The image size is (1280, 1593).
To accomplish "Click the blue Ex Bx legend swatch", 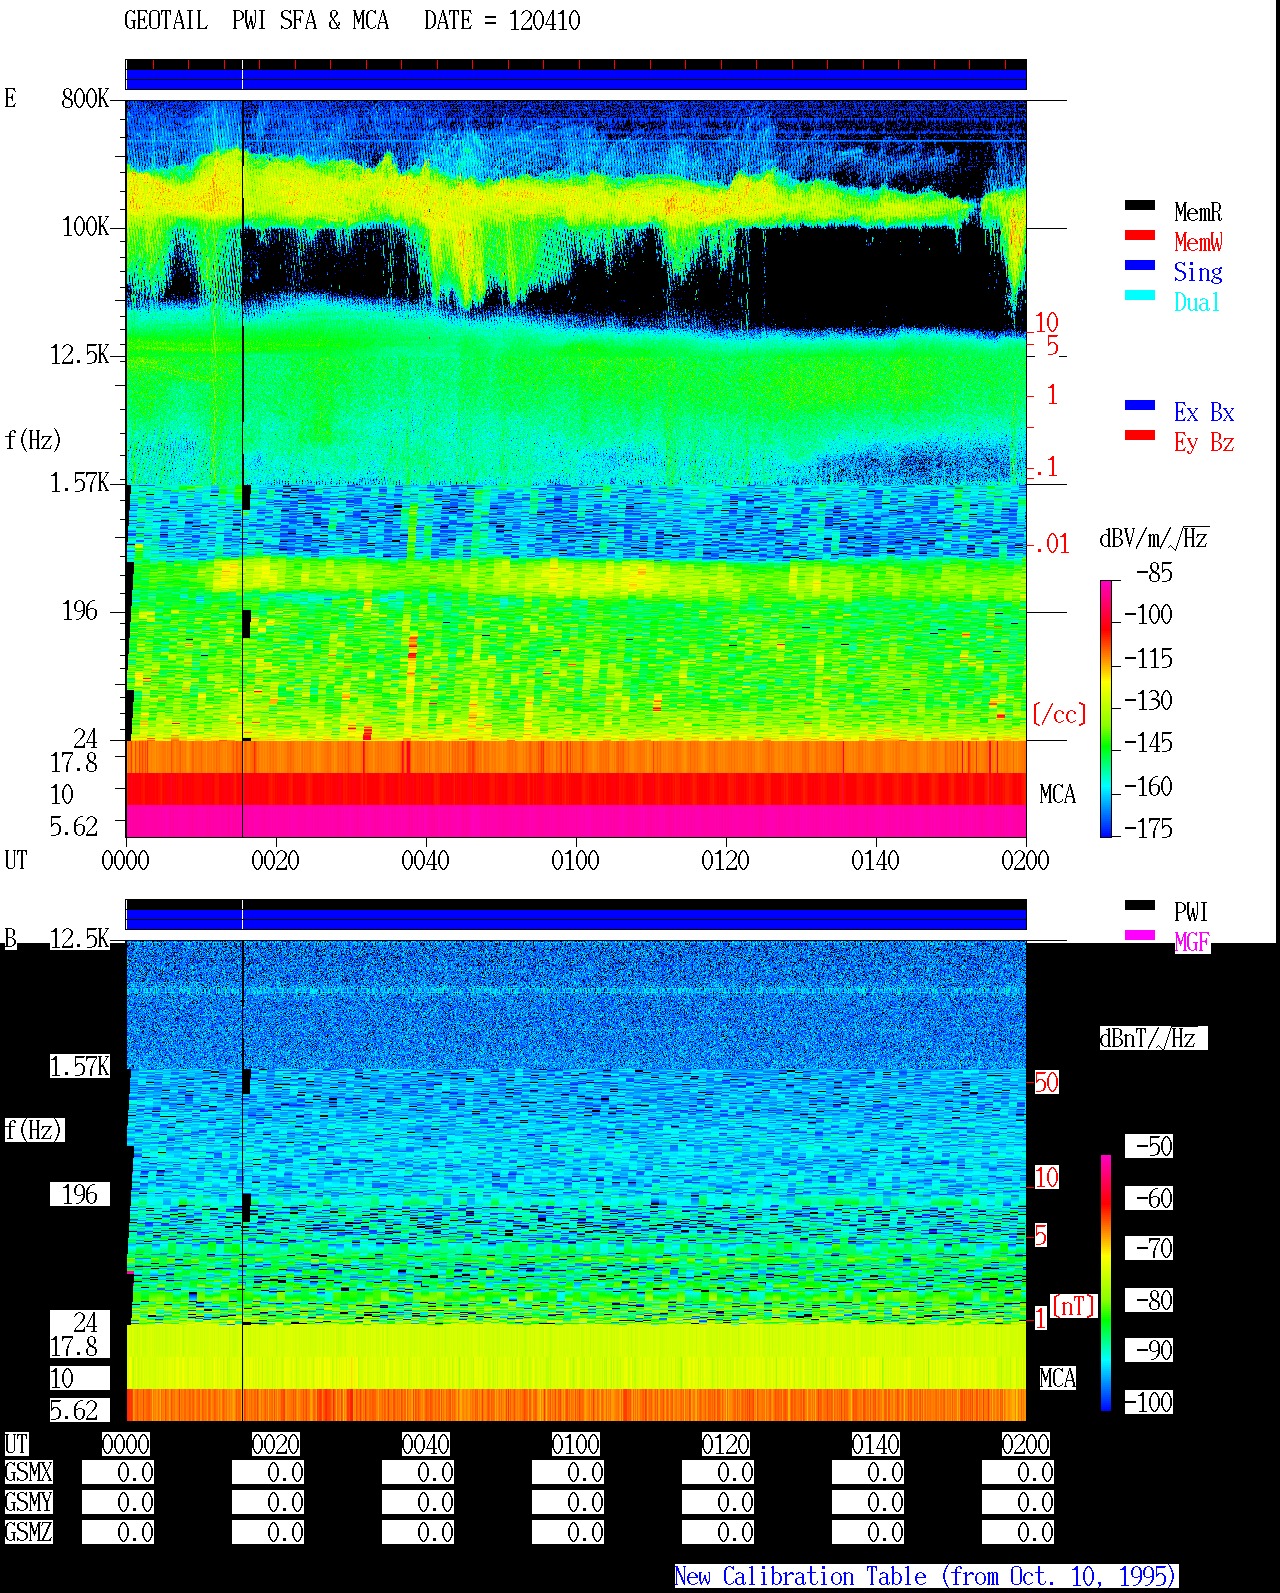I will point(1140,406).
